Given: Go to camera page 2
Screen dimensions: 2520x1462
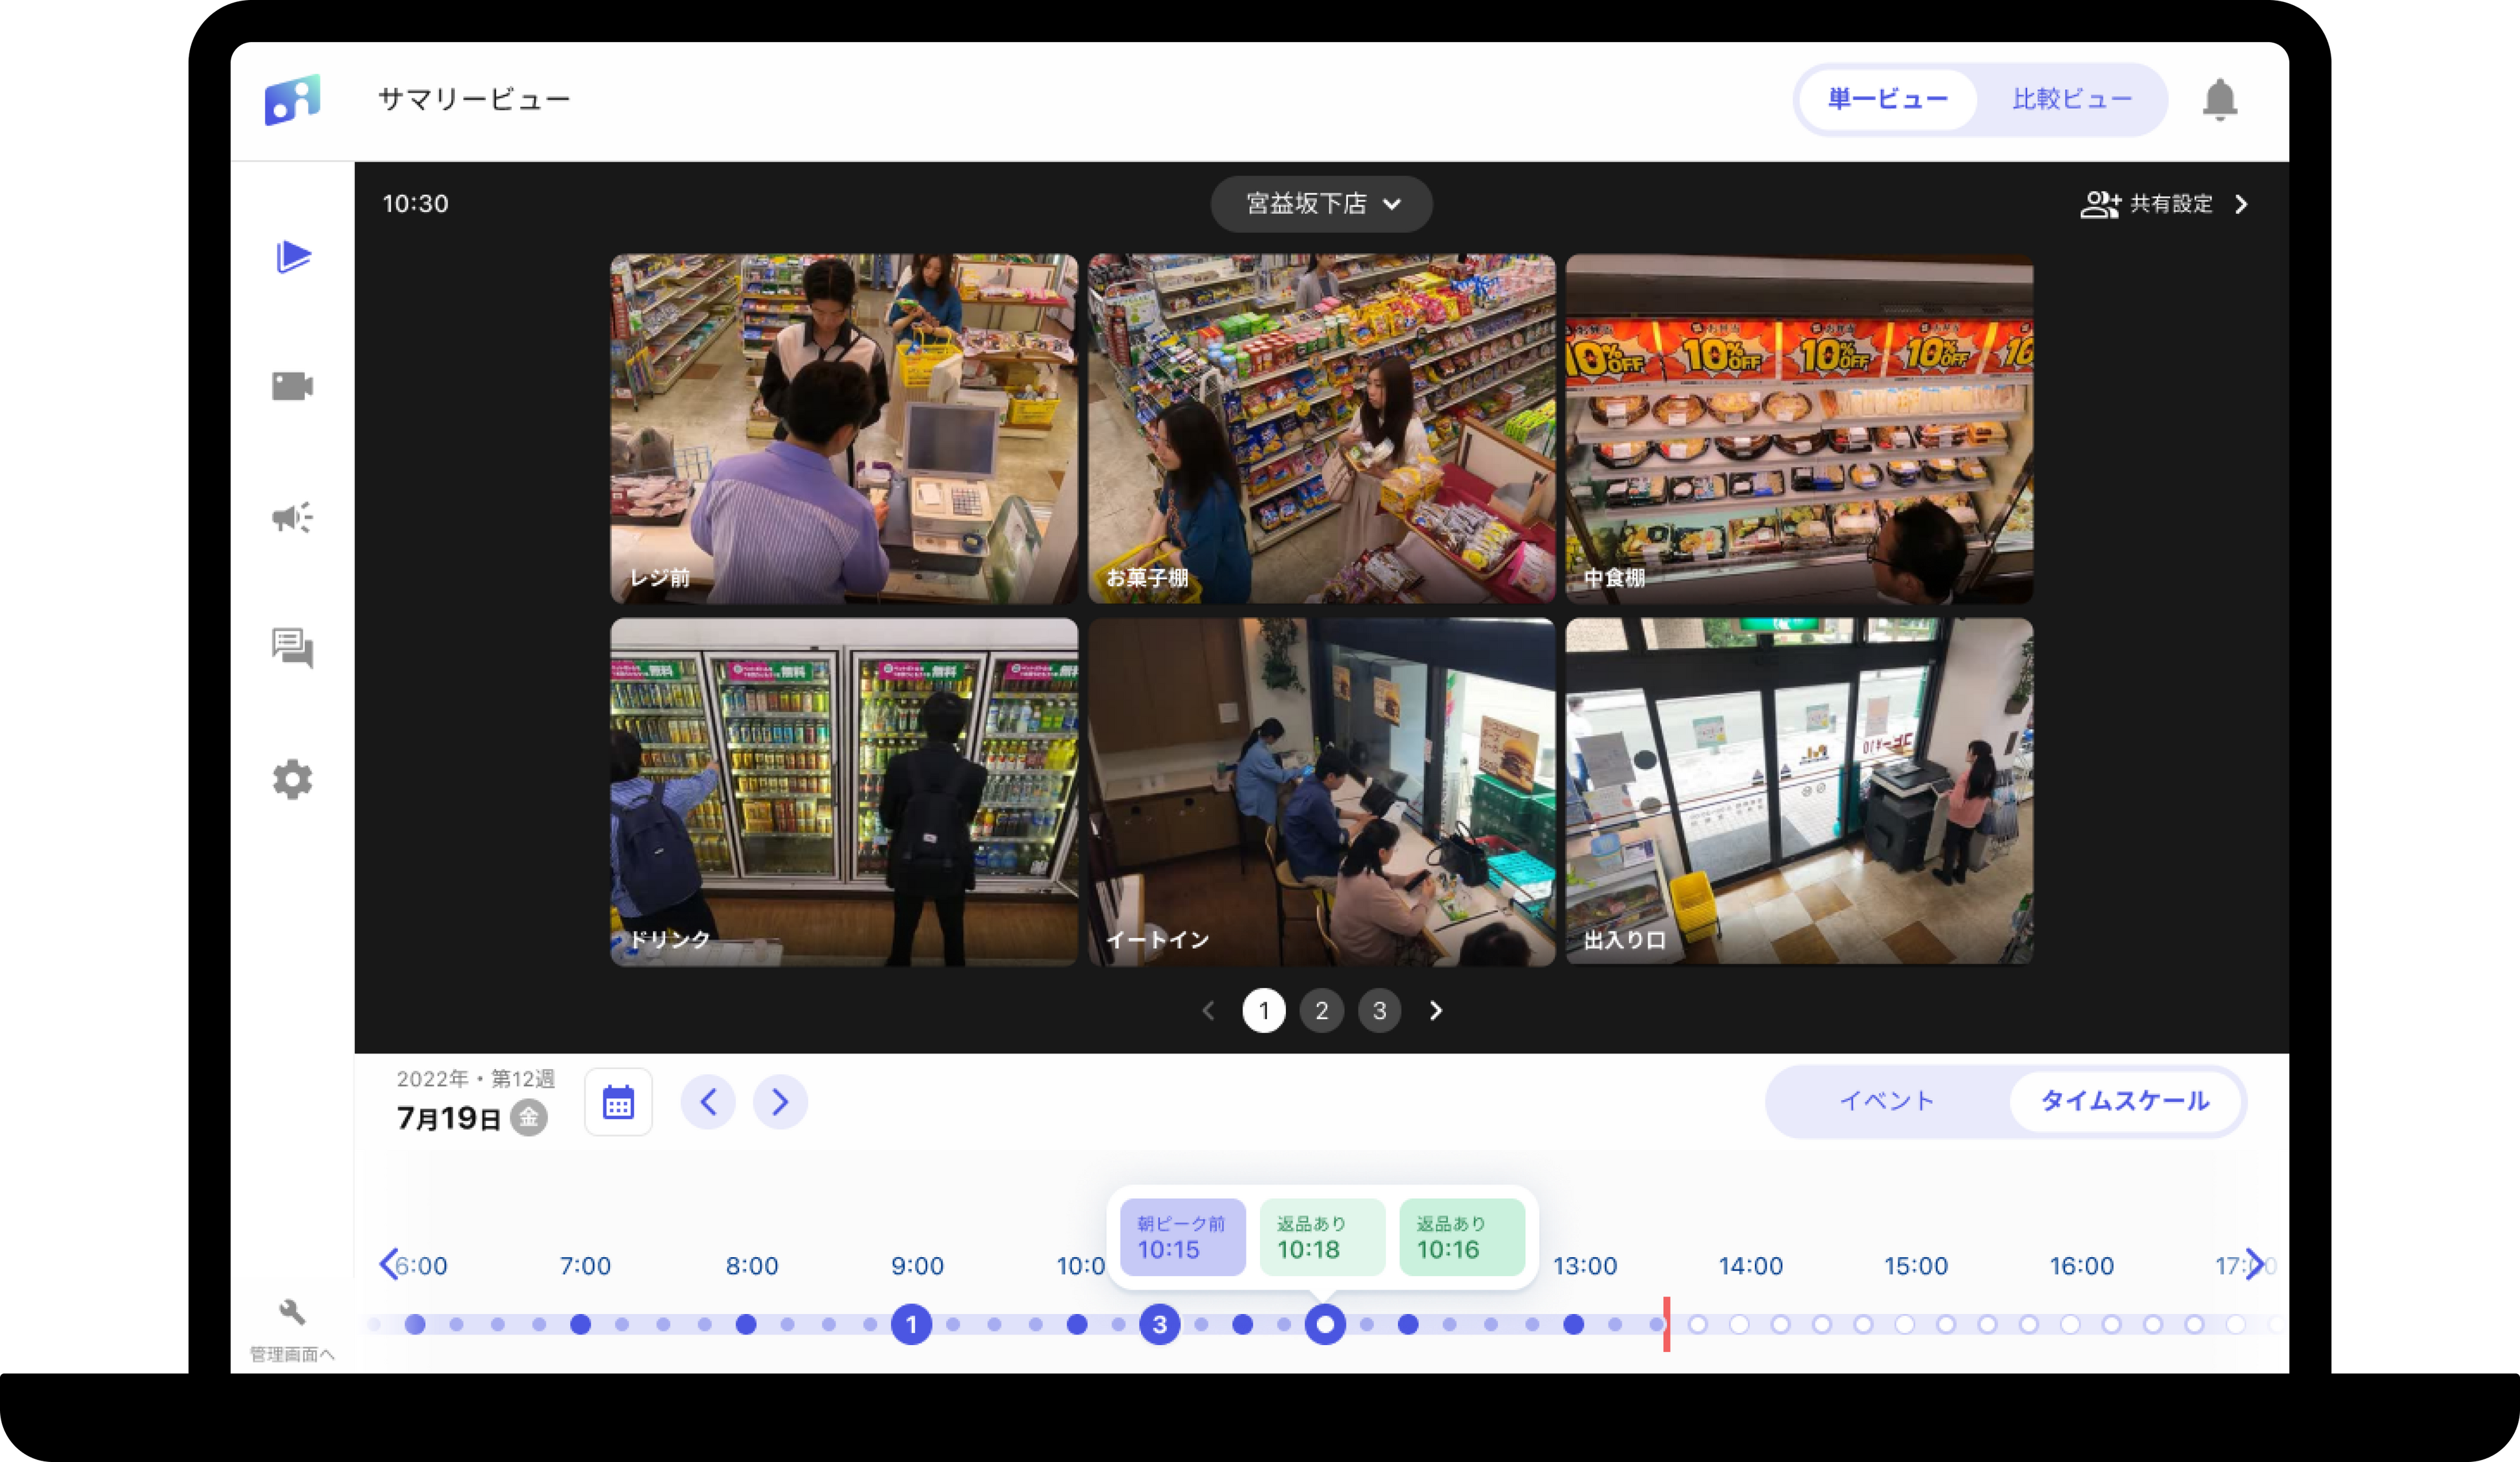Looking at the screenshot, I should coord(1321,1011).
